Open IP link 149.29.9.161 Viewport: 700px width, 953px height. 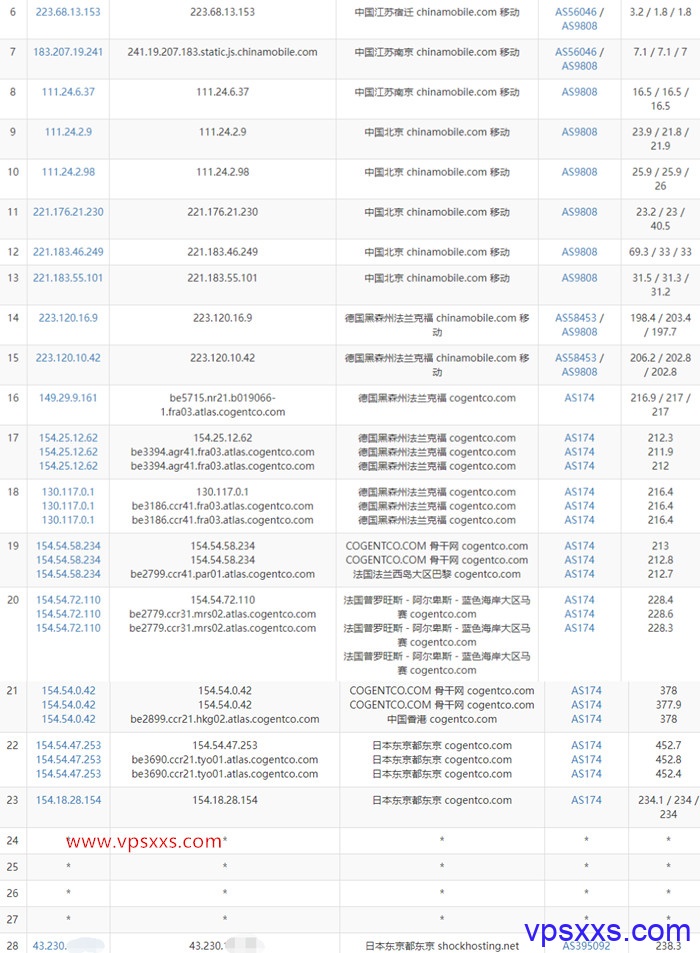68,398
